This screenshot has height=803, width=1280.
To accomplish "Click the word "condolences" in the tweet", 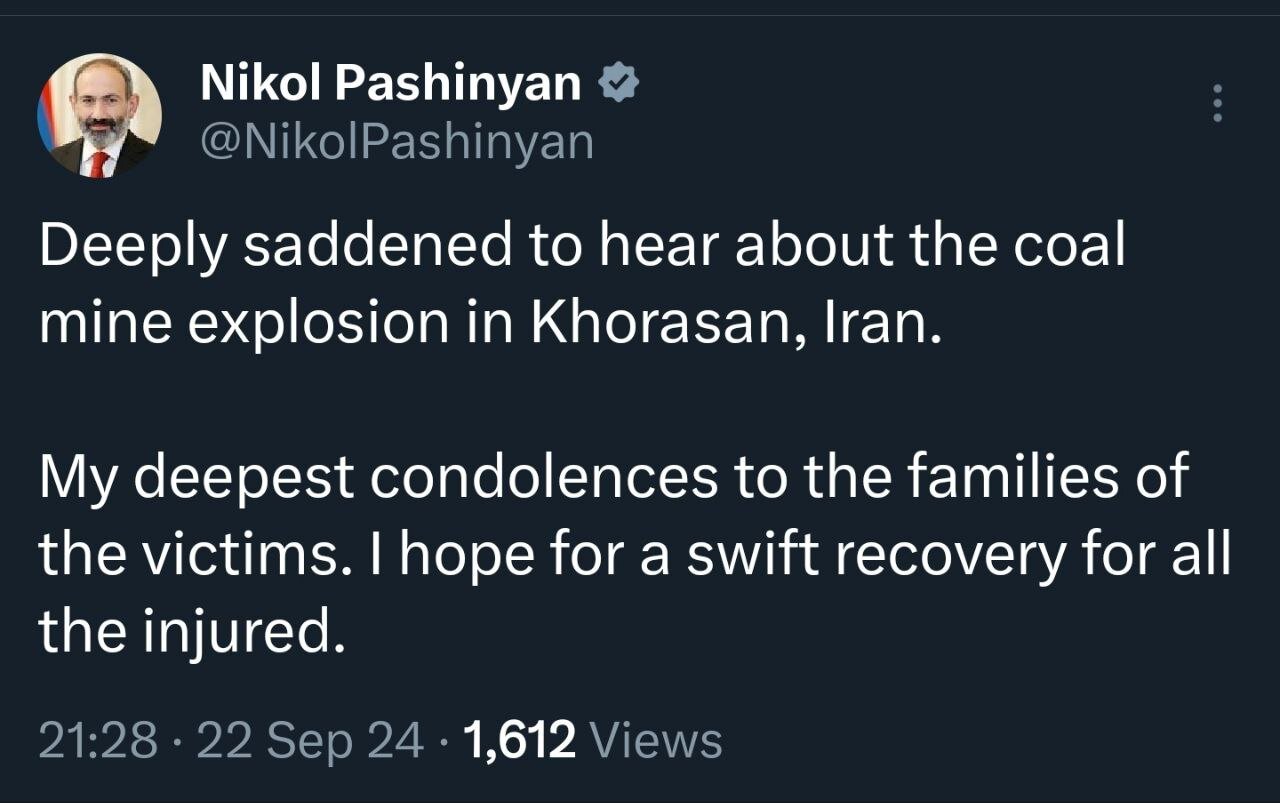I will click(x=544, y=478).
